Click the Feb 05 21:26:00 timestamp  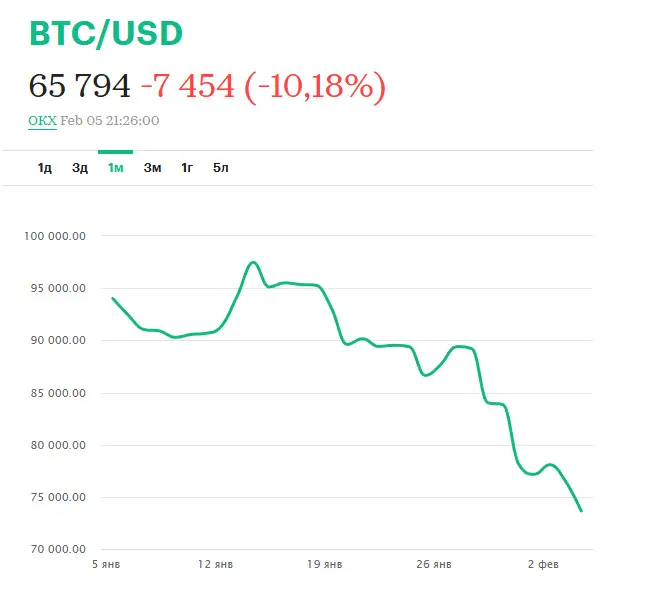pyautogui.click(x=110, y=121)
